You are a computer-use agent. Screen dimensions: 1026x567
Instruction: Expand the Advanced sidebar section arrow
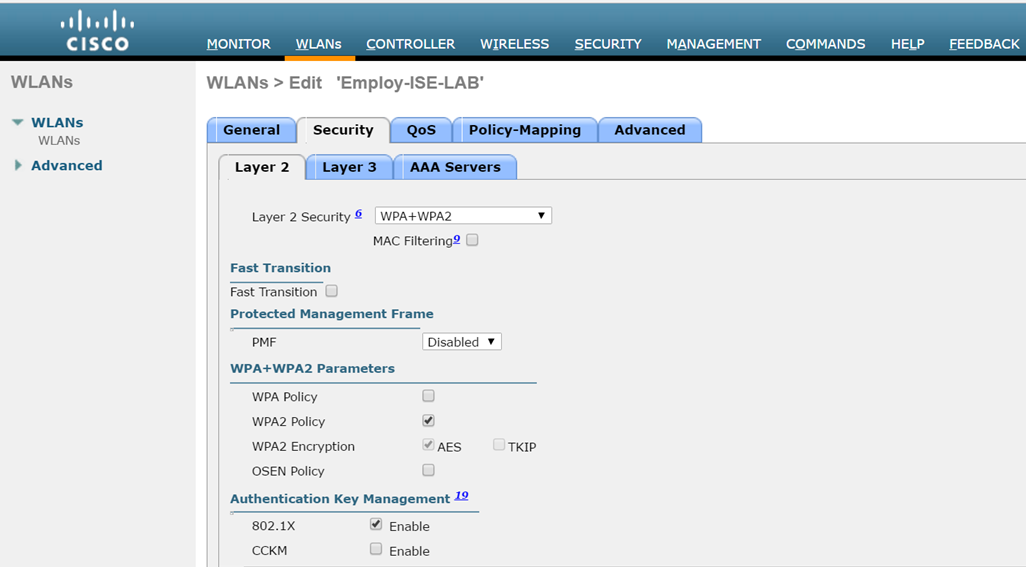click(x=18, y=165)
